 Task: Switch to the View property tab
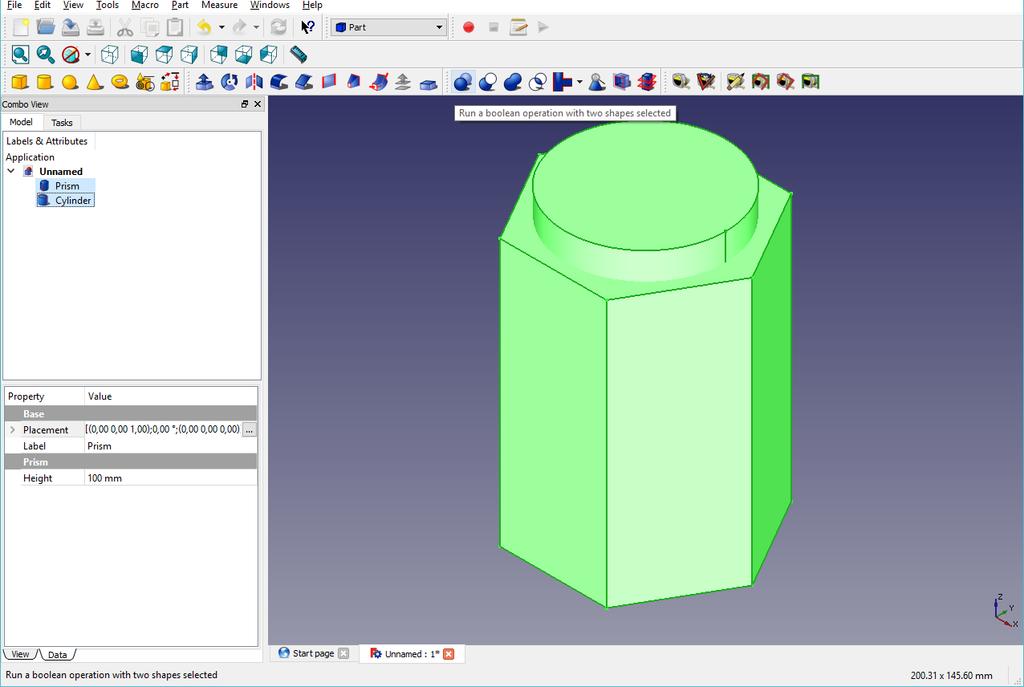pos(20,654)
